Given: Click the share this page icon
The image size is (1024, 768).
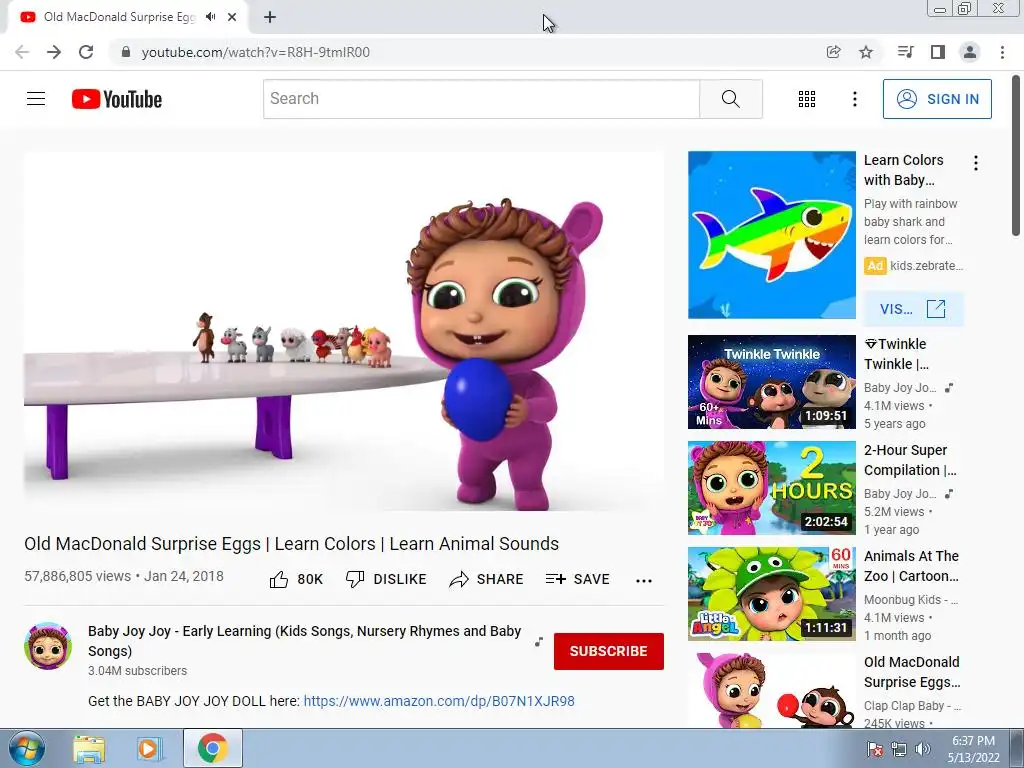Looking at the screenshot, I should click(x=833, y=52).
